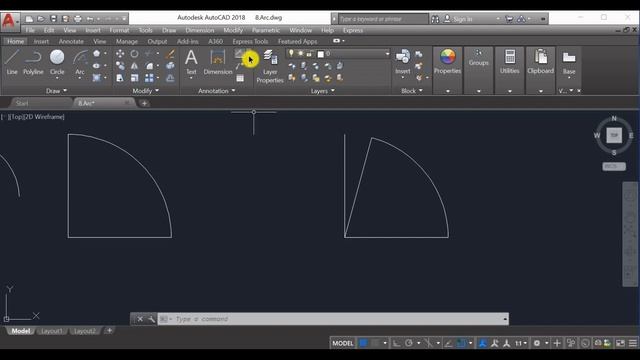Expand the Draw panel

56,91
